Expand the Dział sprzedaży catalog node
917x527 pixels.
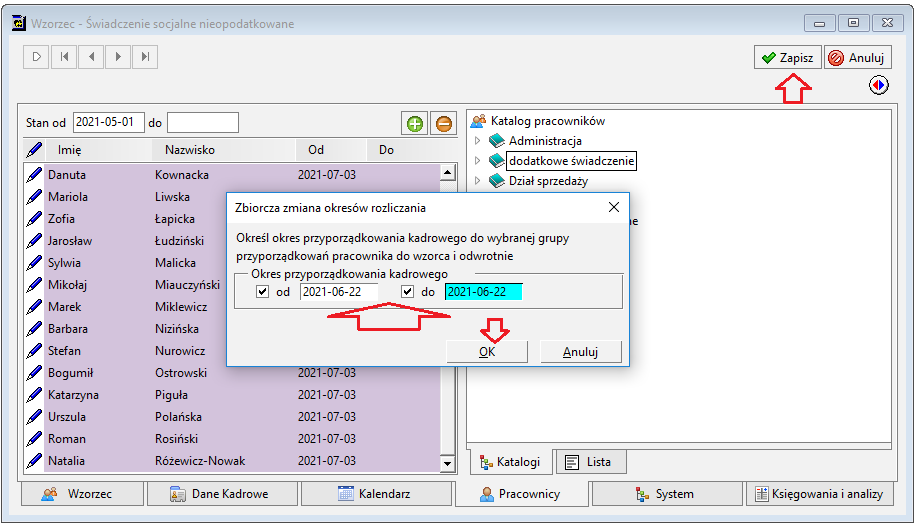click(477, 181)
